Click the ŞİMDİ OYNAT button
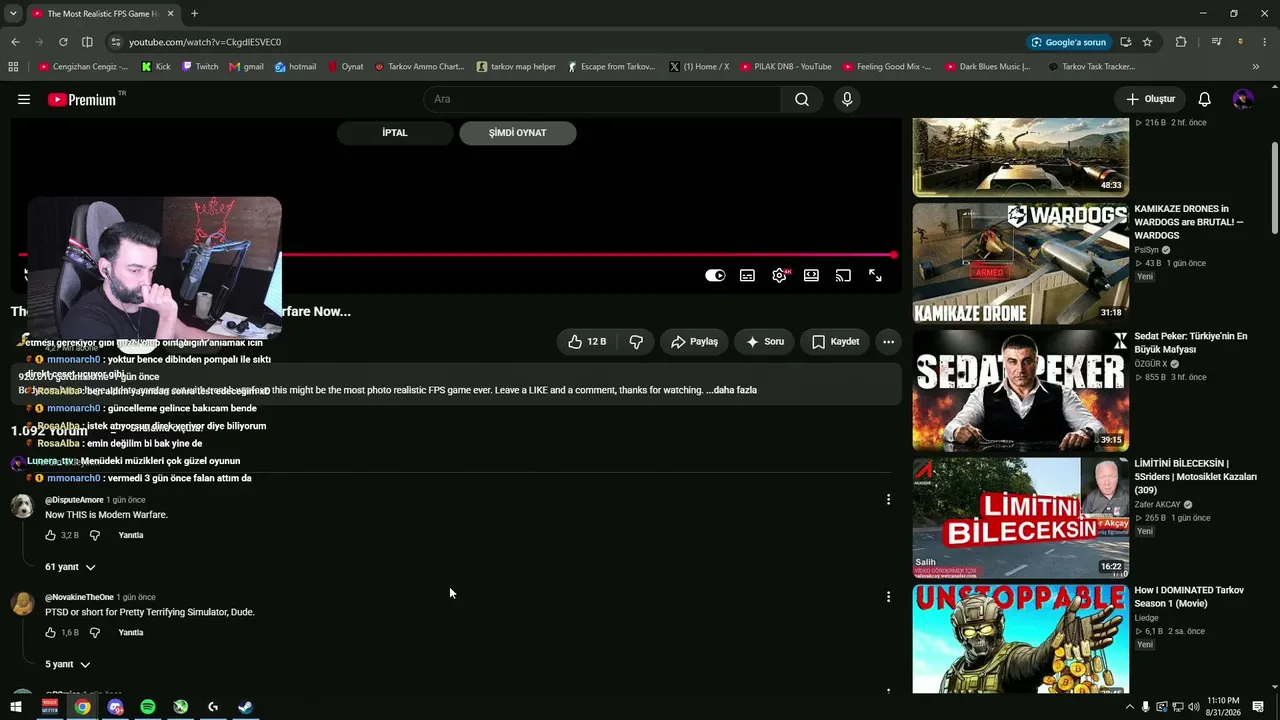Screen dimensions: 1280x720 517,133
